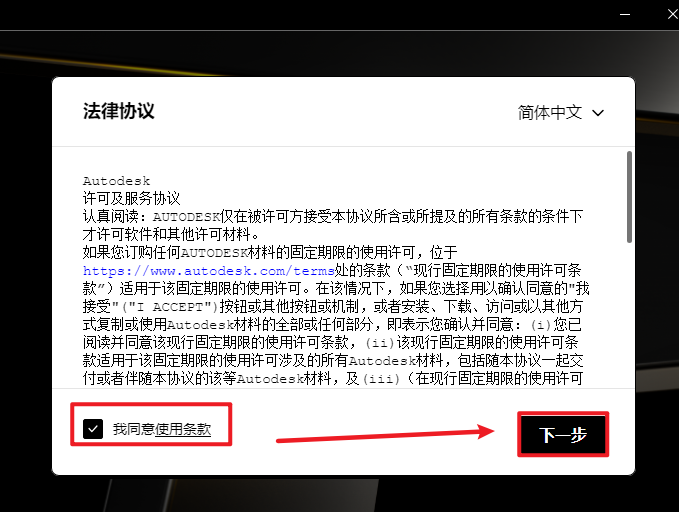Click the chevron arrow beside 简体中文
679x512 pixels.
coord(598,113)
